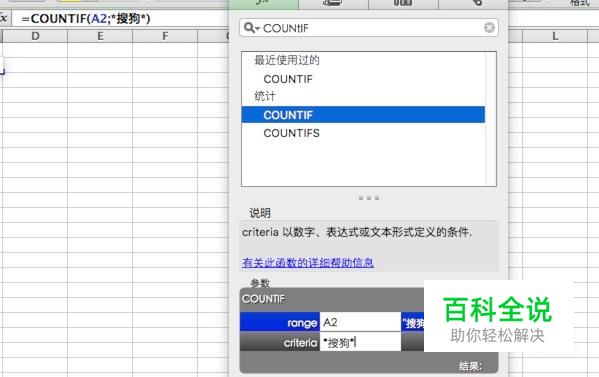Viewport: 599px width, 377px height.
Task: Select the highlighted COUNTIF under 统计
Action: tap(363, 115)
